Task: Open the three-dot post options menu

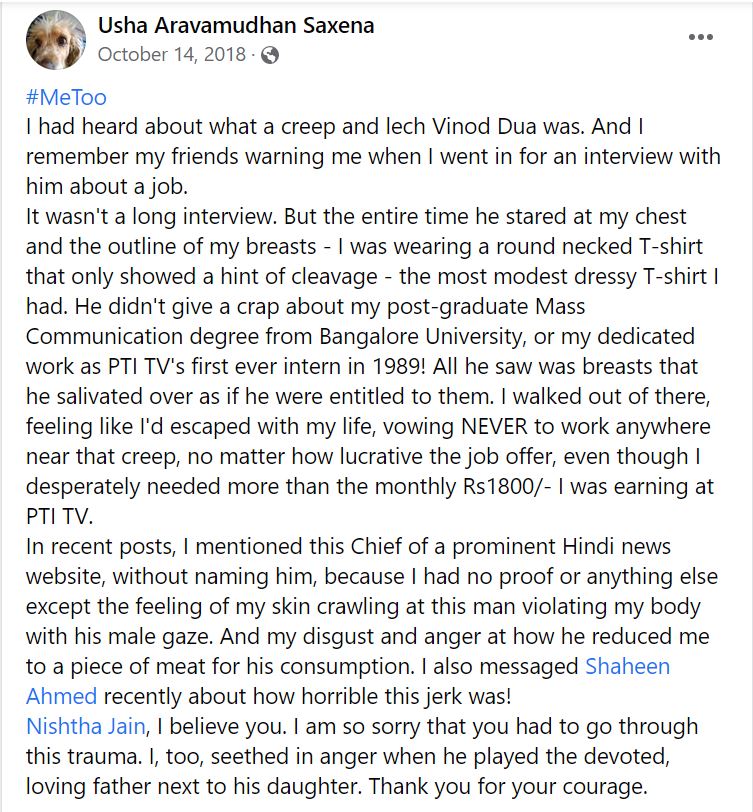Action: click(x=701, y=37)
